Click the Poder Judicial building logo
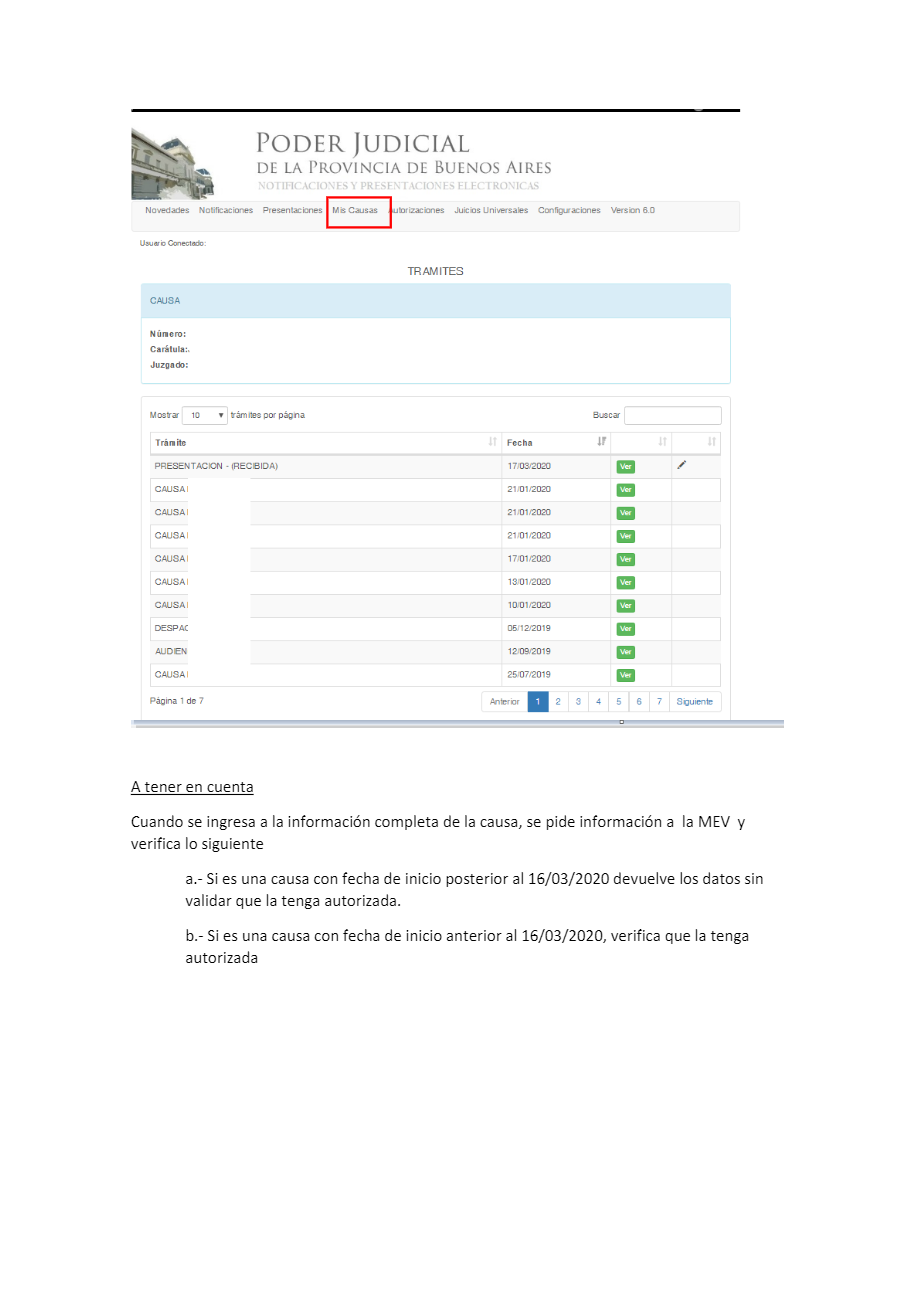915x1294 pixels. 172,165
